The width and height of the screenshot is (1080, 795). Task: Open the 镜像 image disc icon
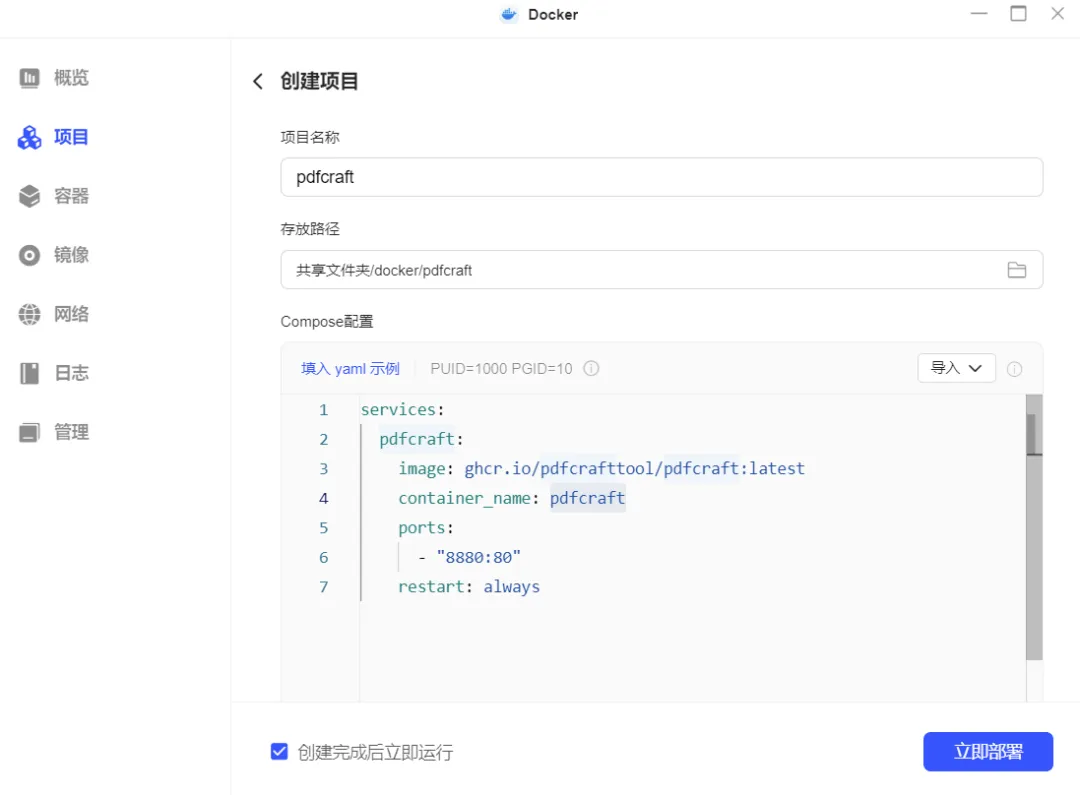29,256
